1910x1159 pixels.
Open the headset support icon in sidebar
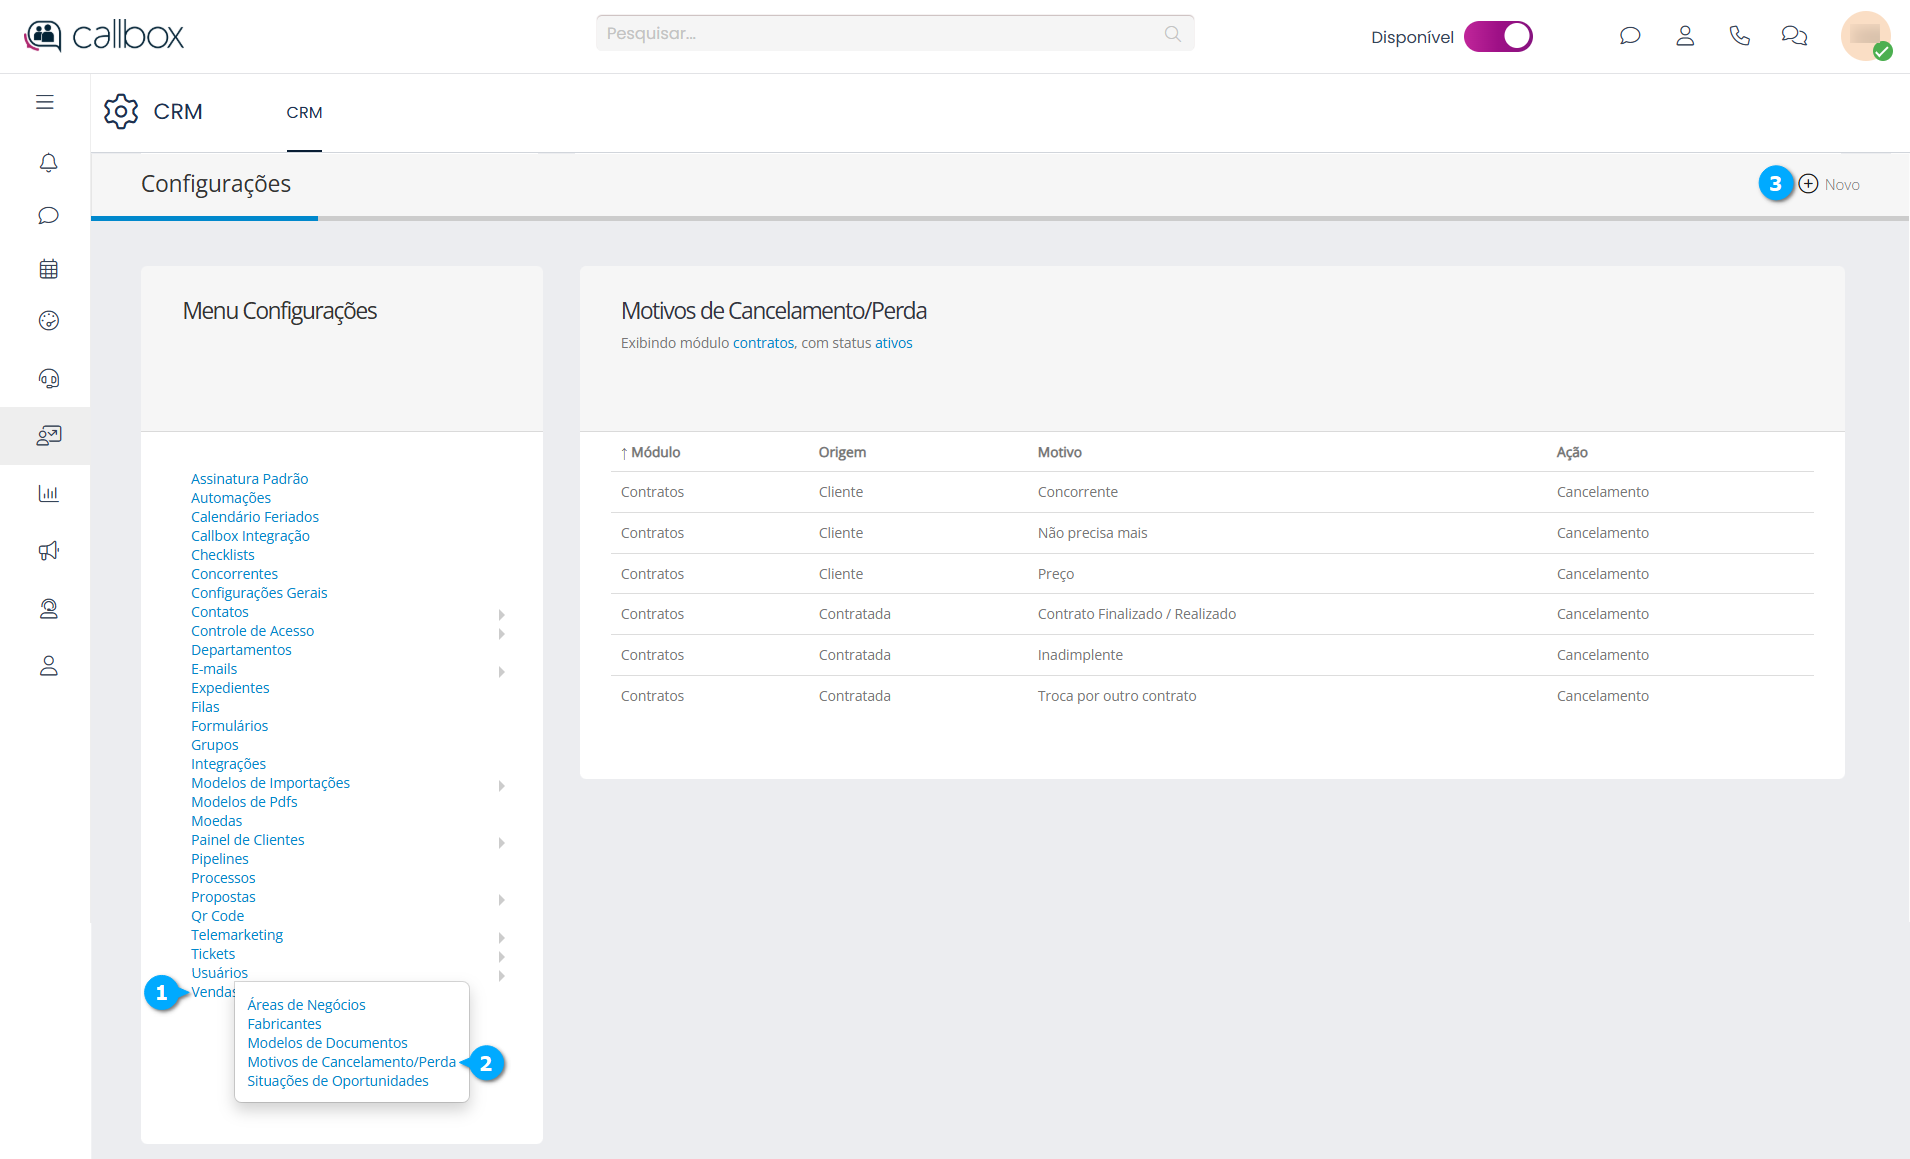[x=48, y=378]
